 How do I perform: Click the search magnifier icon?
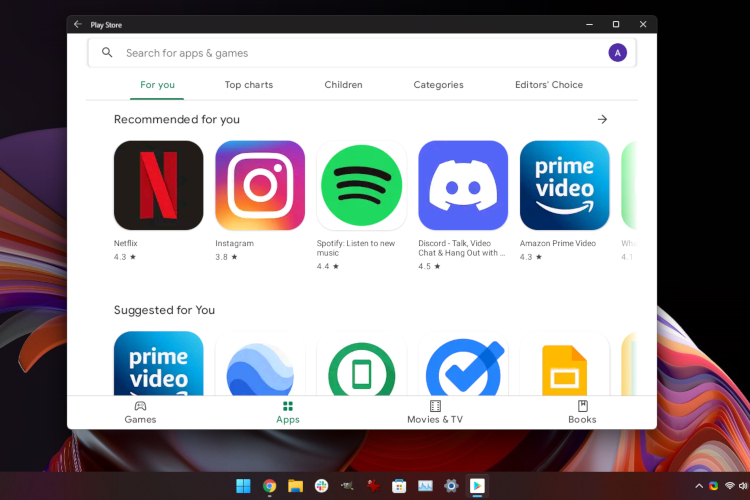coord(107,53)
